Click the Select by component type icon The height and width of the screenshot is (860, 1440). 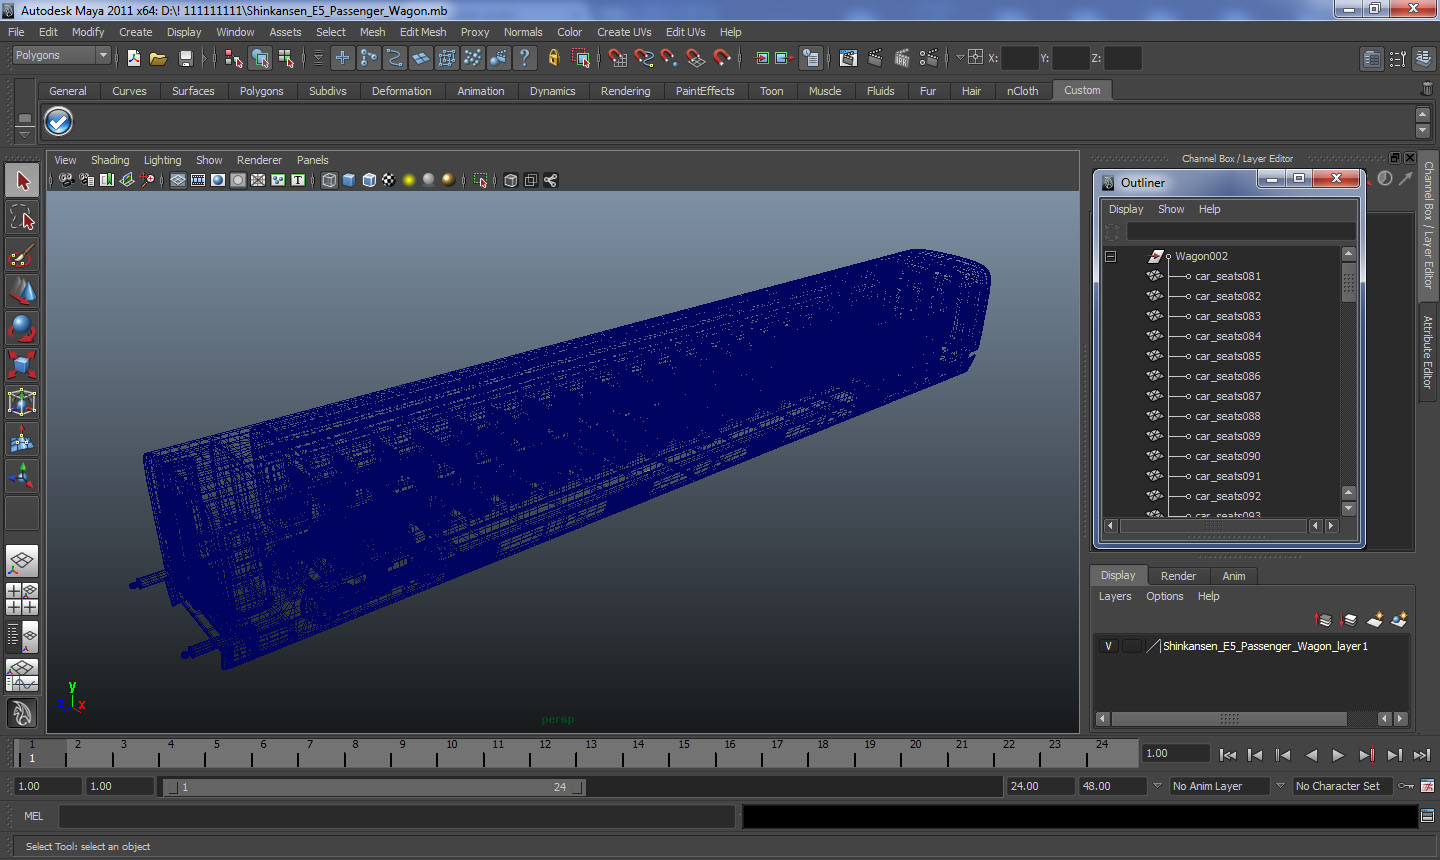click(x=286, y=58)
